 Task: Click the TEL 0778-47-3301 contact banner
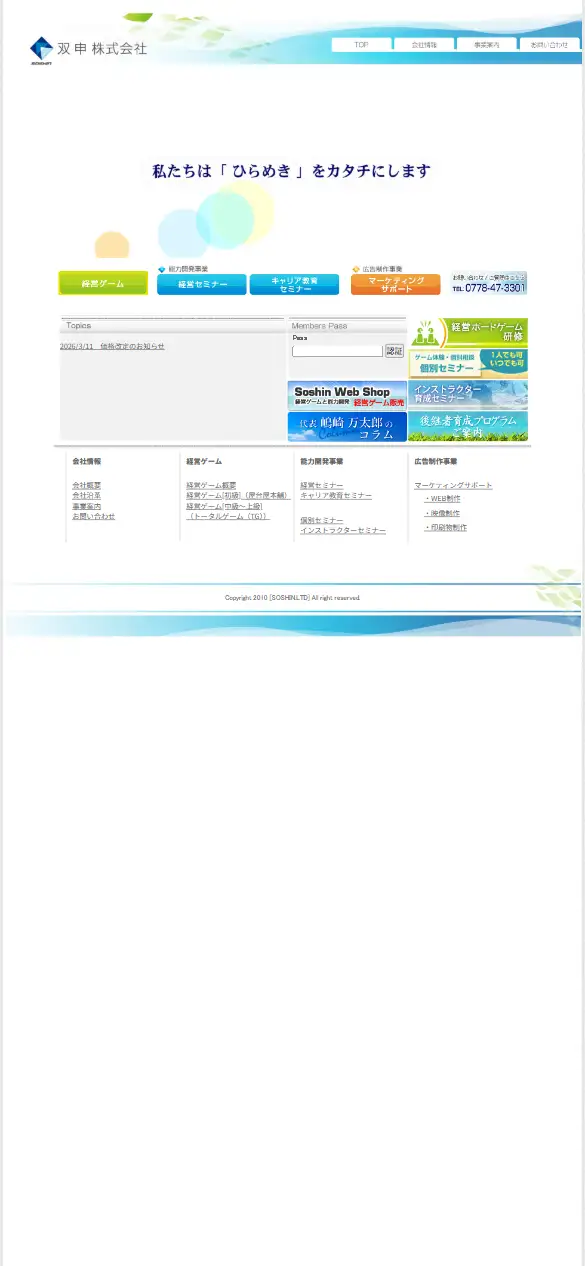[488, 283]
